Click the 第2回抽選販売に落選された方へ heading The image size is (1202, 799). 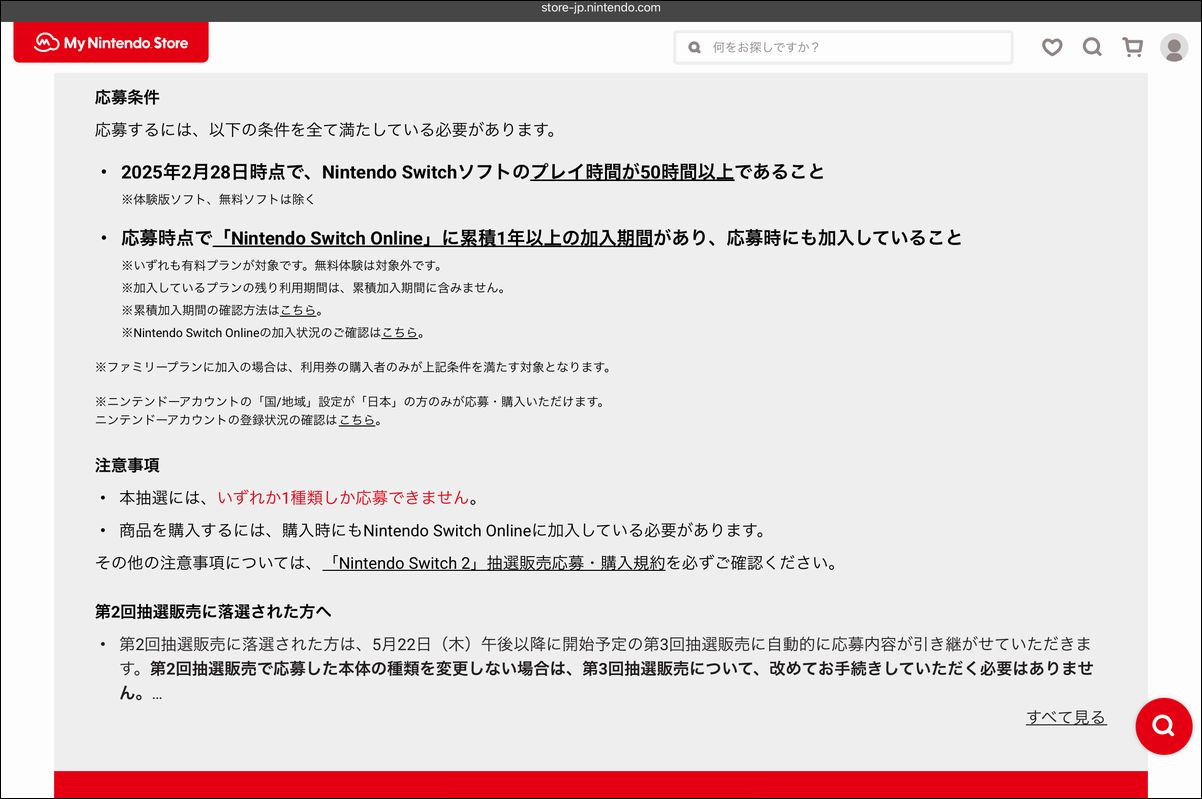coord(213,611)
